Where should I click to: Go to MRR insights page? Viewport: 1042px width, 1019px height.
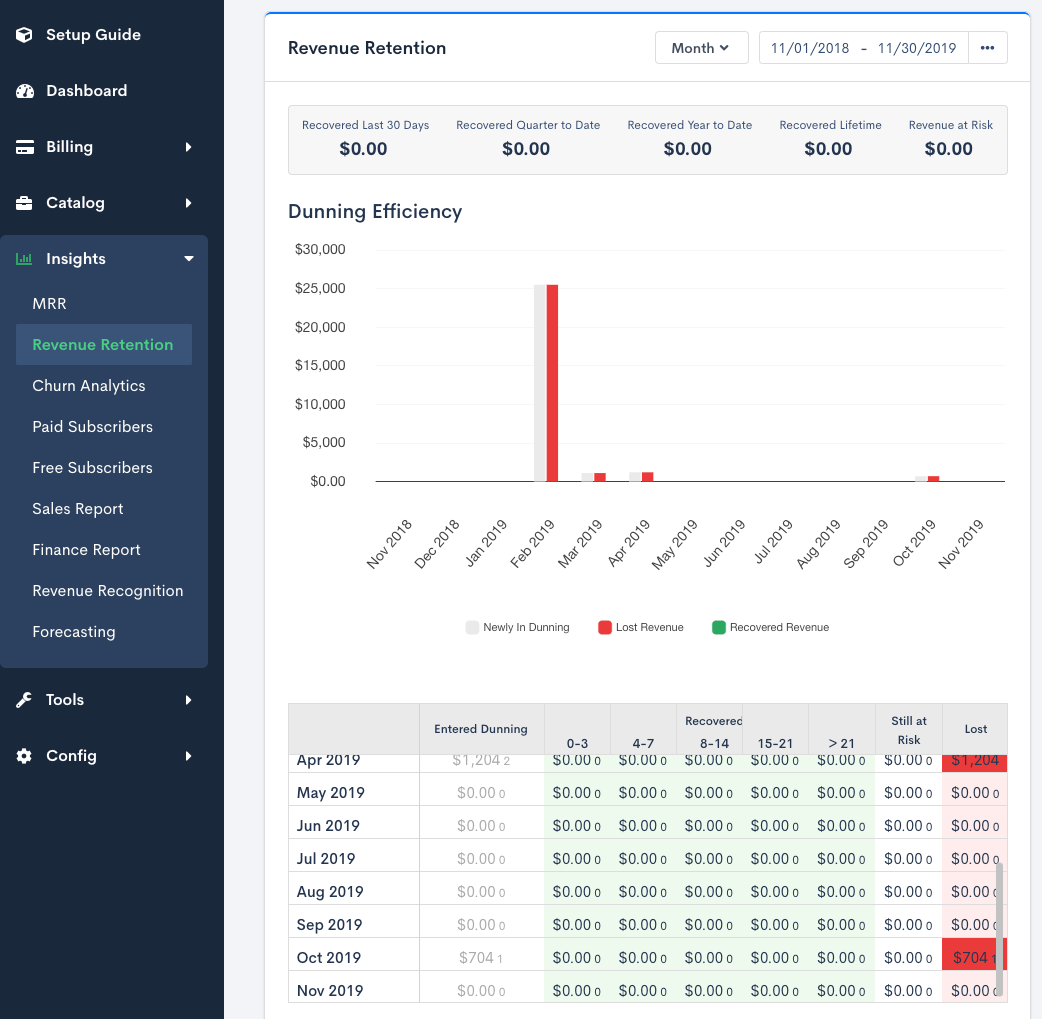click(x=49, y=304)
